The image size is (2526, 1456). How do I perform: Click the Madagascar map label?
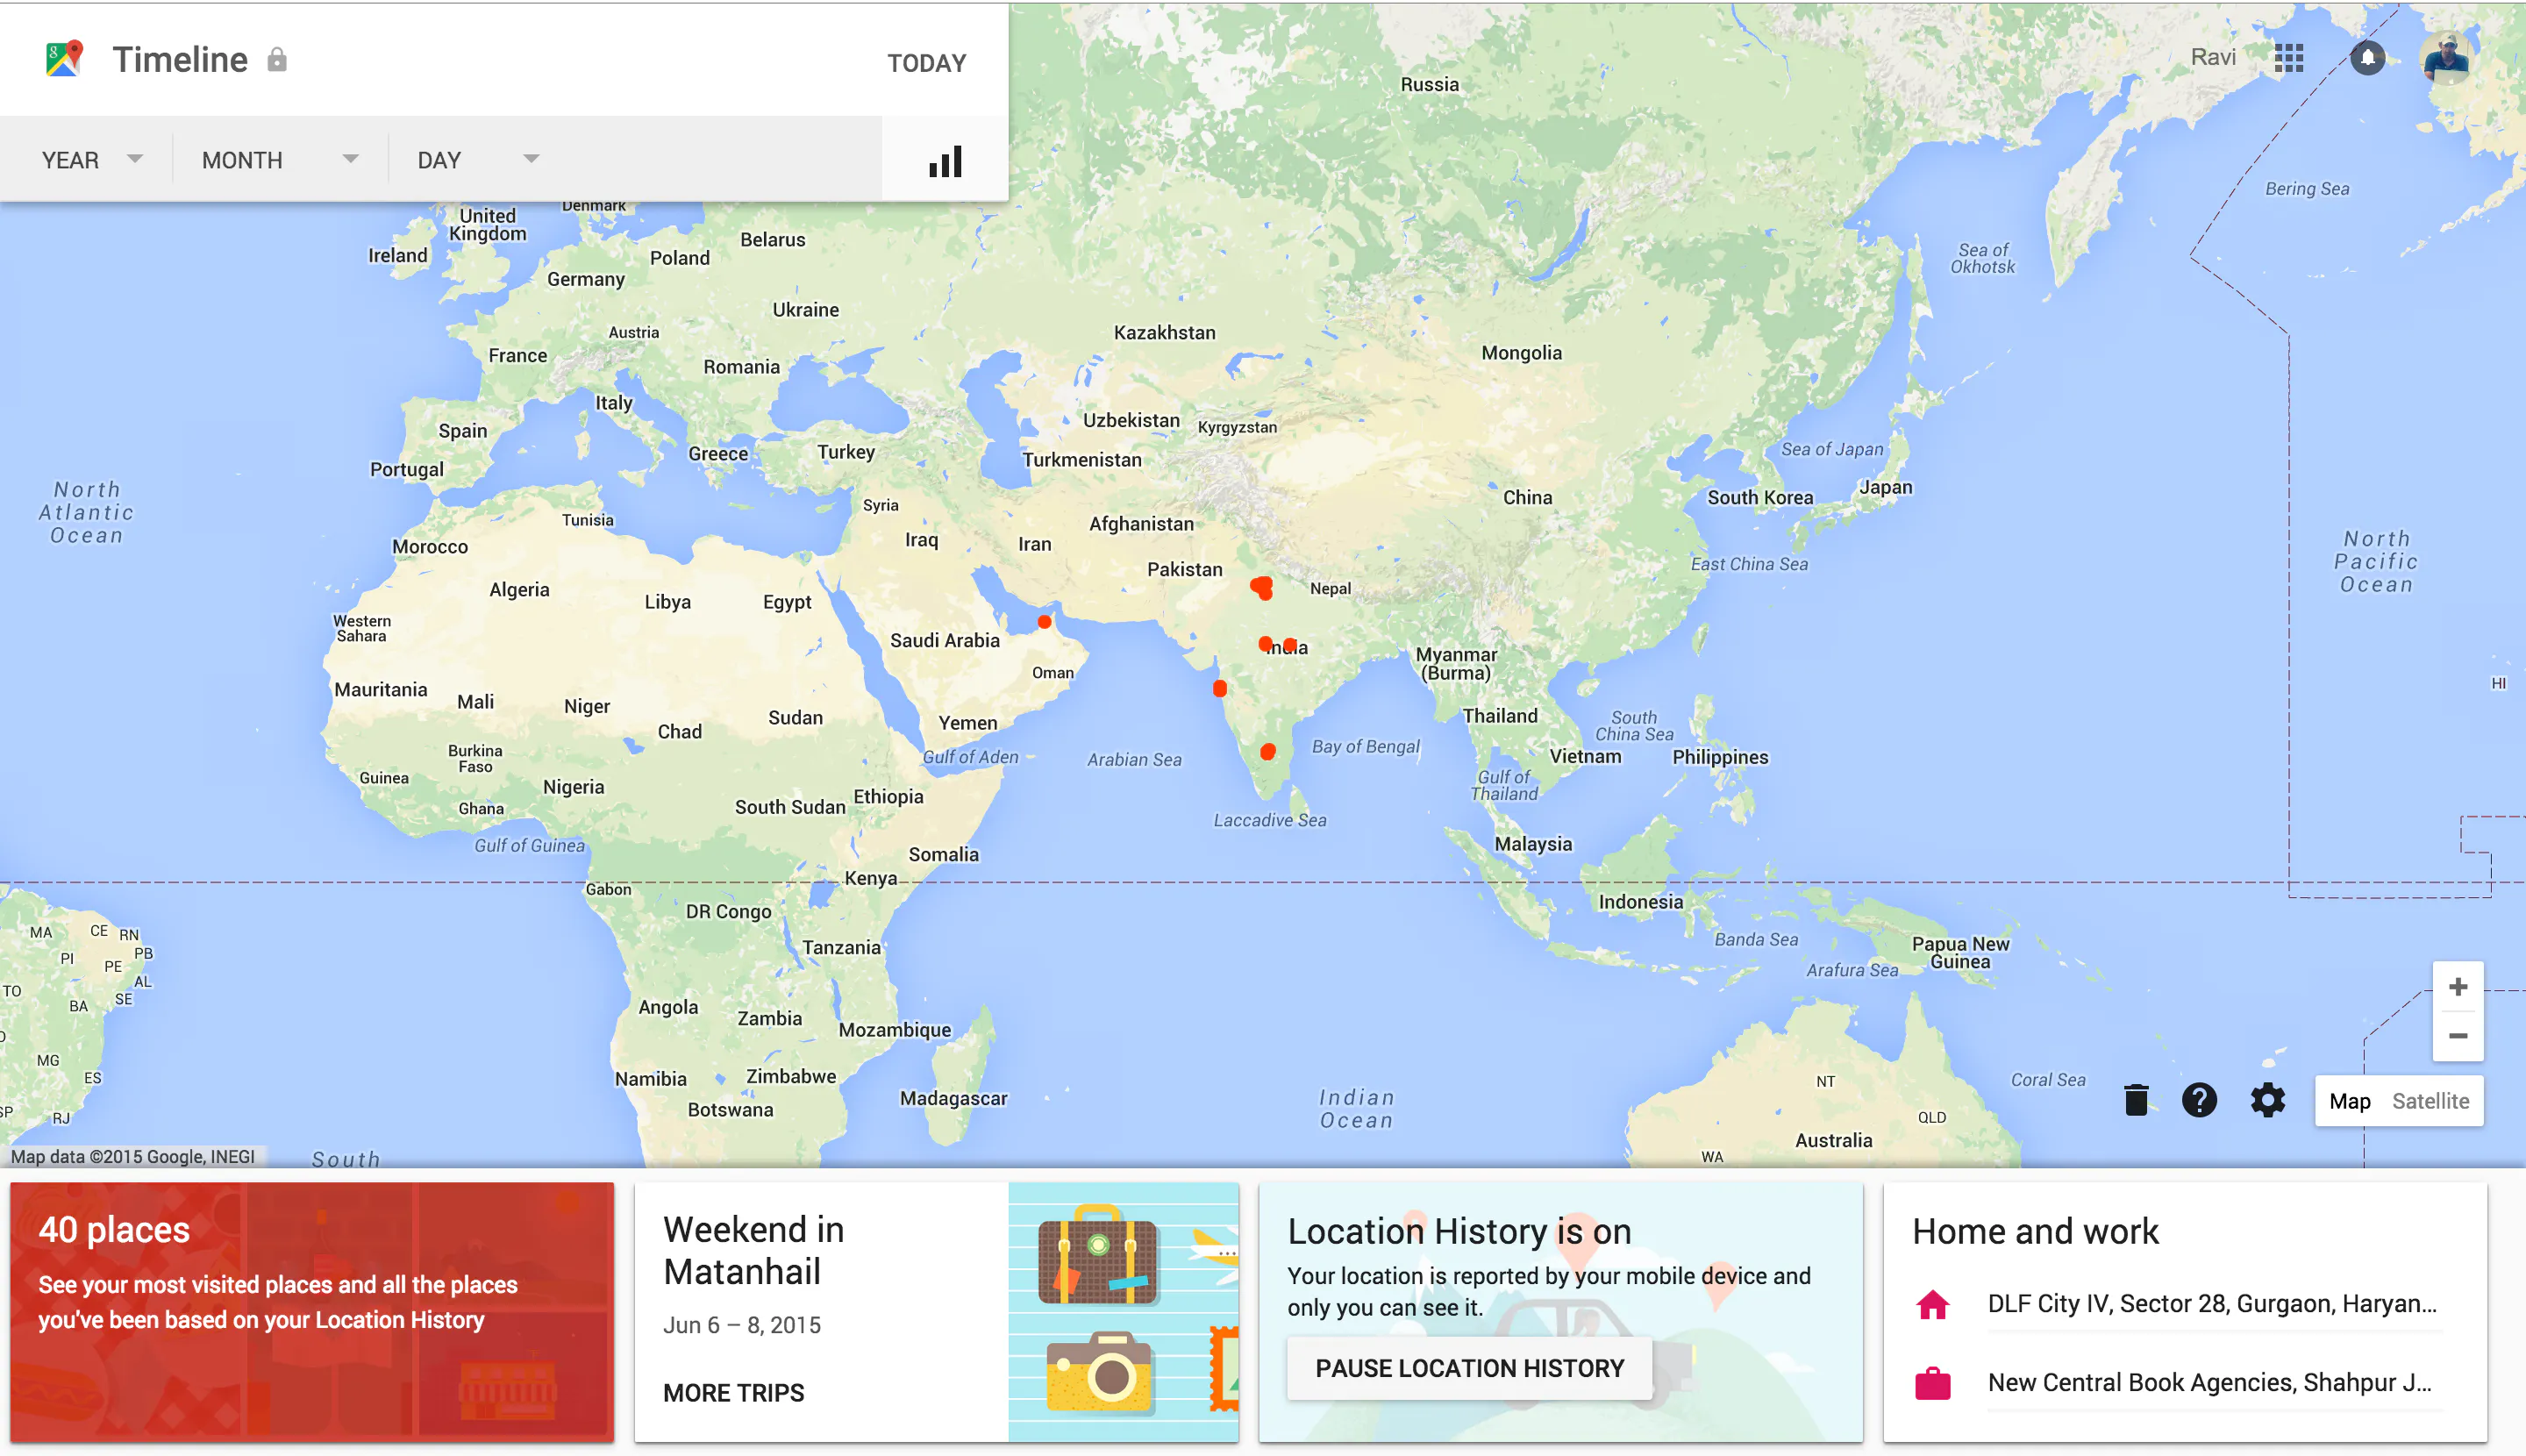tap(953, 1098)
